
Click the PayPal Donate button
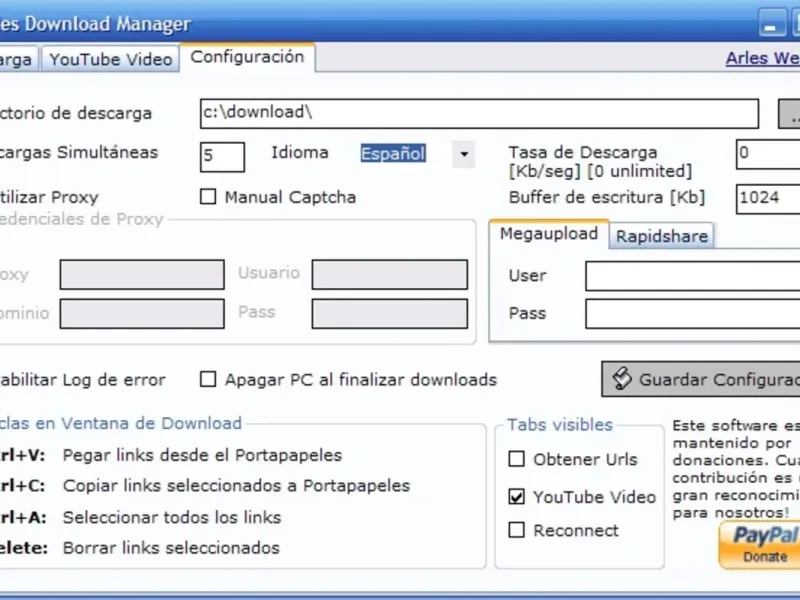760,545
